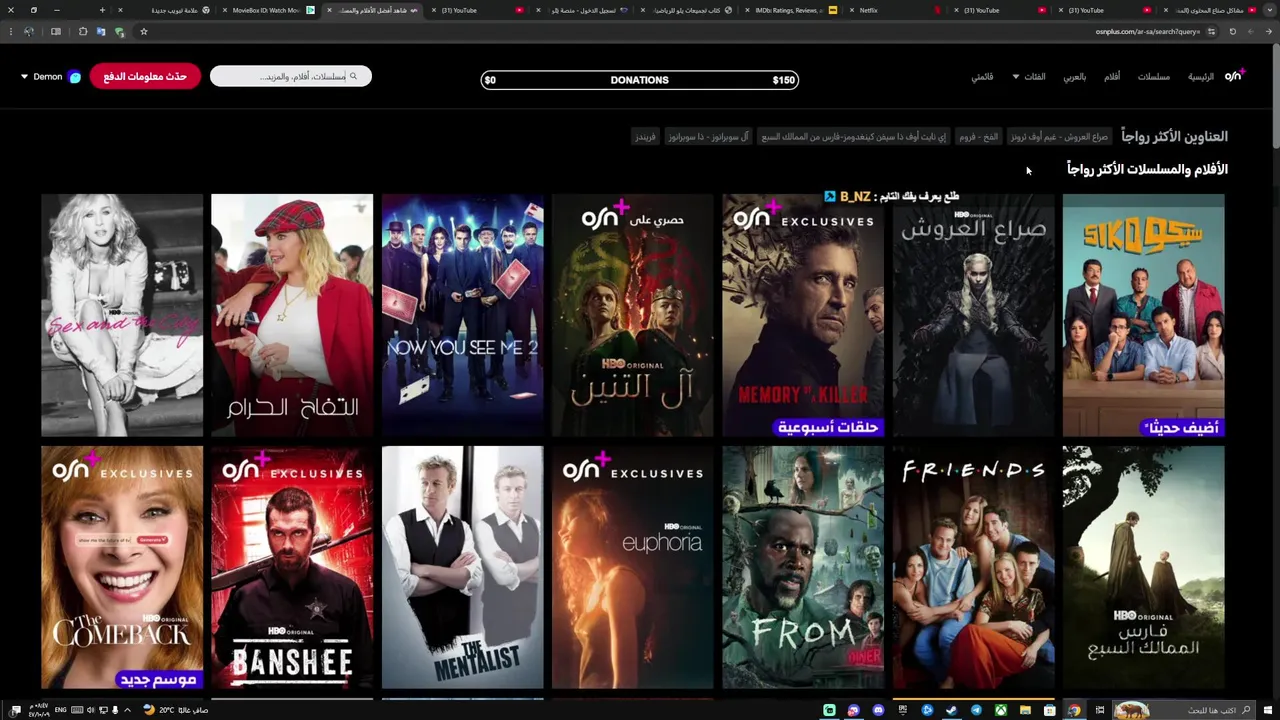The image size is (1280, 720).
Task: Open Chrome icon in the taskbar
Action: 1074,710
